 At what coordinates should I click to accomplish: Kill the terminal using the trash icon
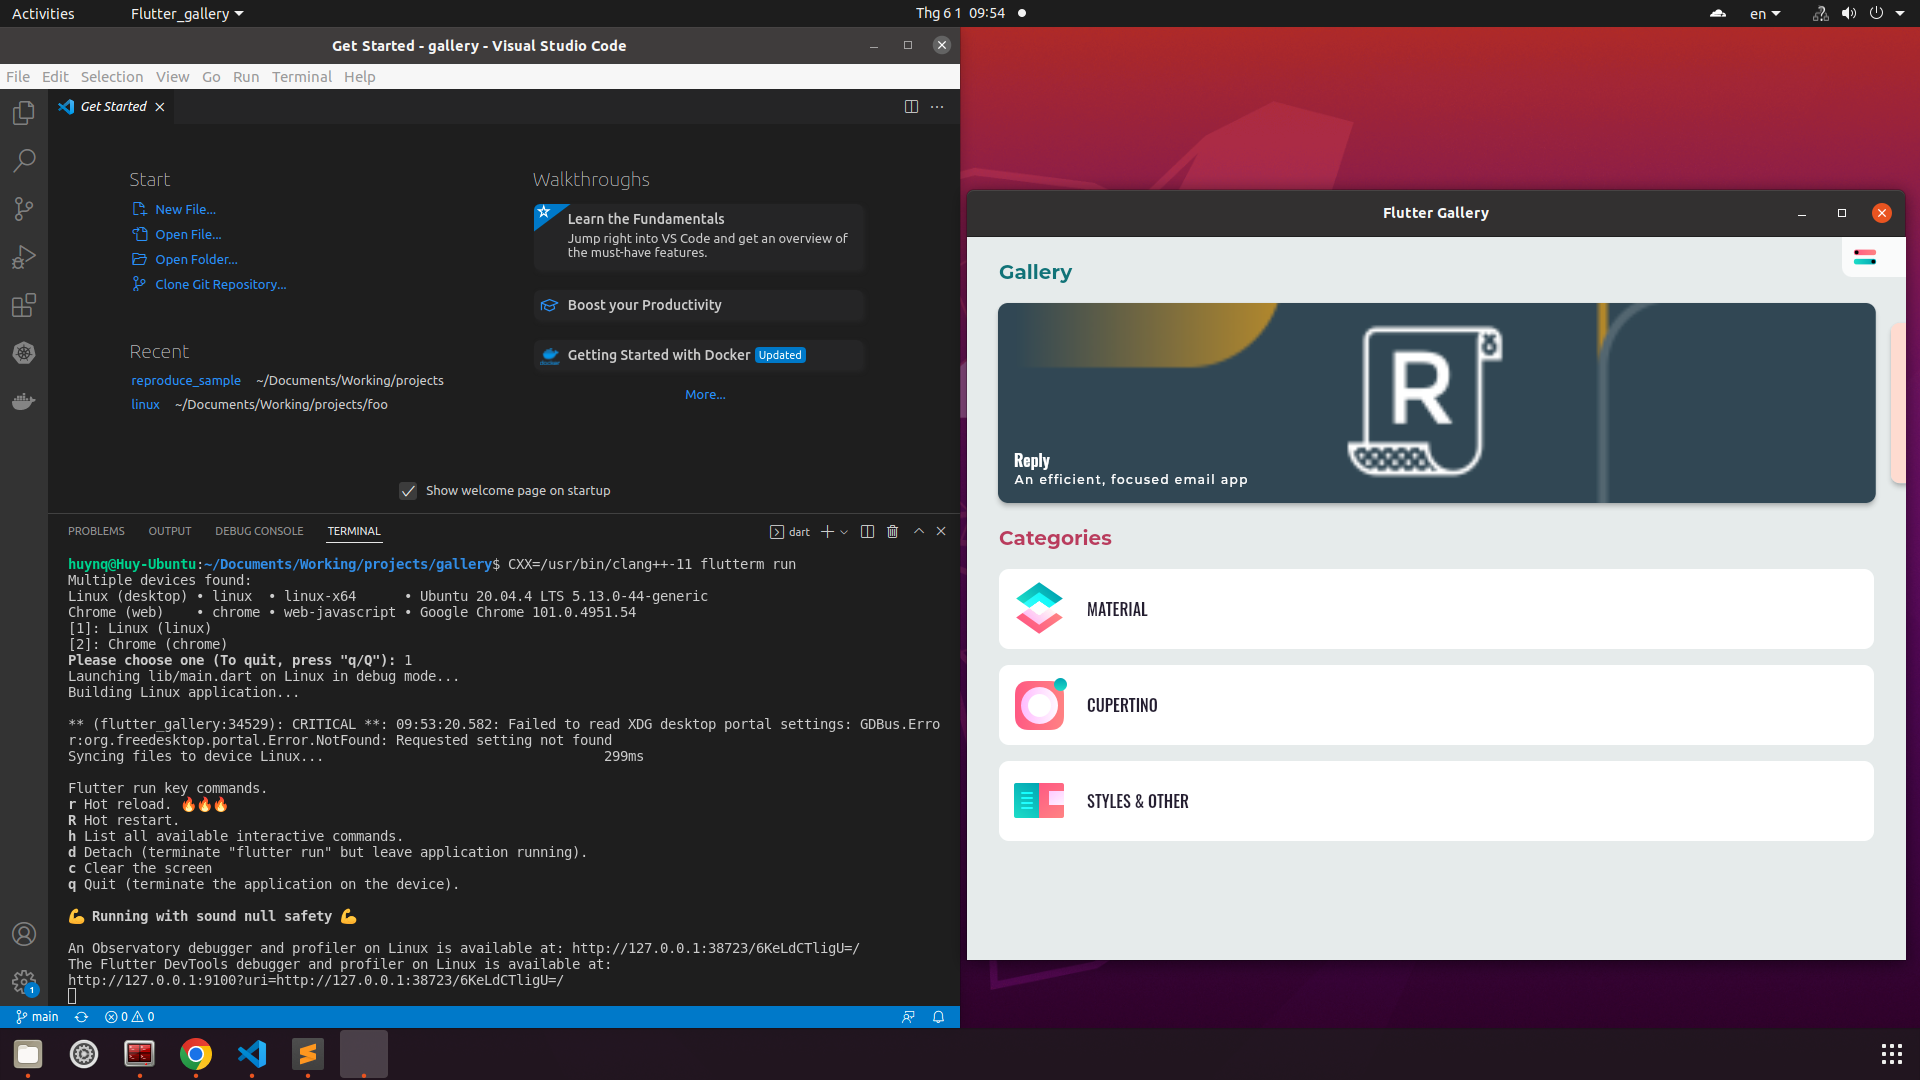click(892, 531)
